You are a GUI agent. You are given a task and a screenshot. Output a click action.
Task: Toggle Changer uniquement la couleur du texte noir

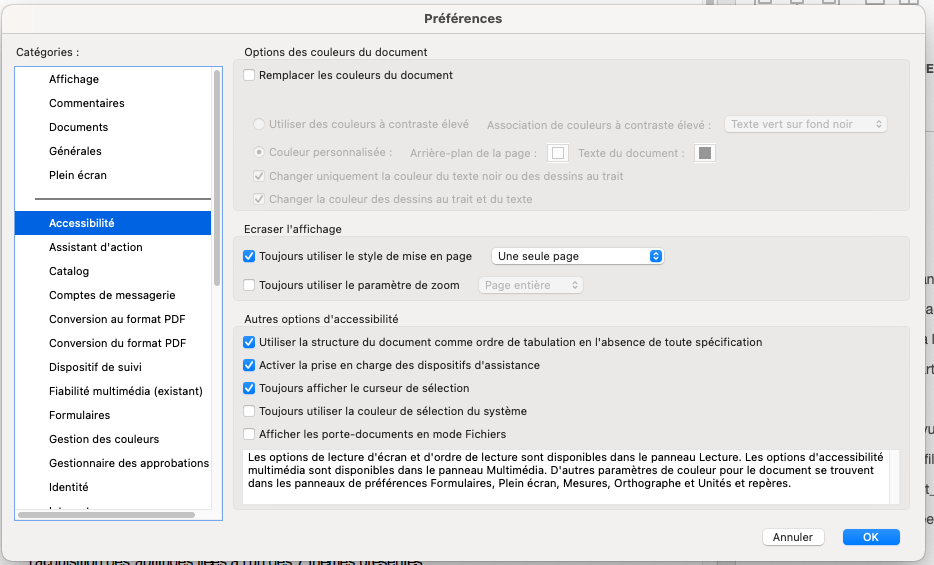259,176
